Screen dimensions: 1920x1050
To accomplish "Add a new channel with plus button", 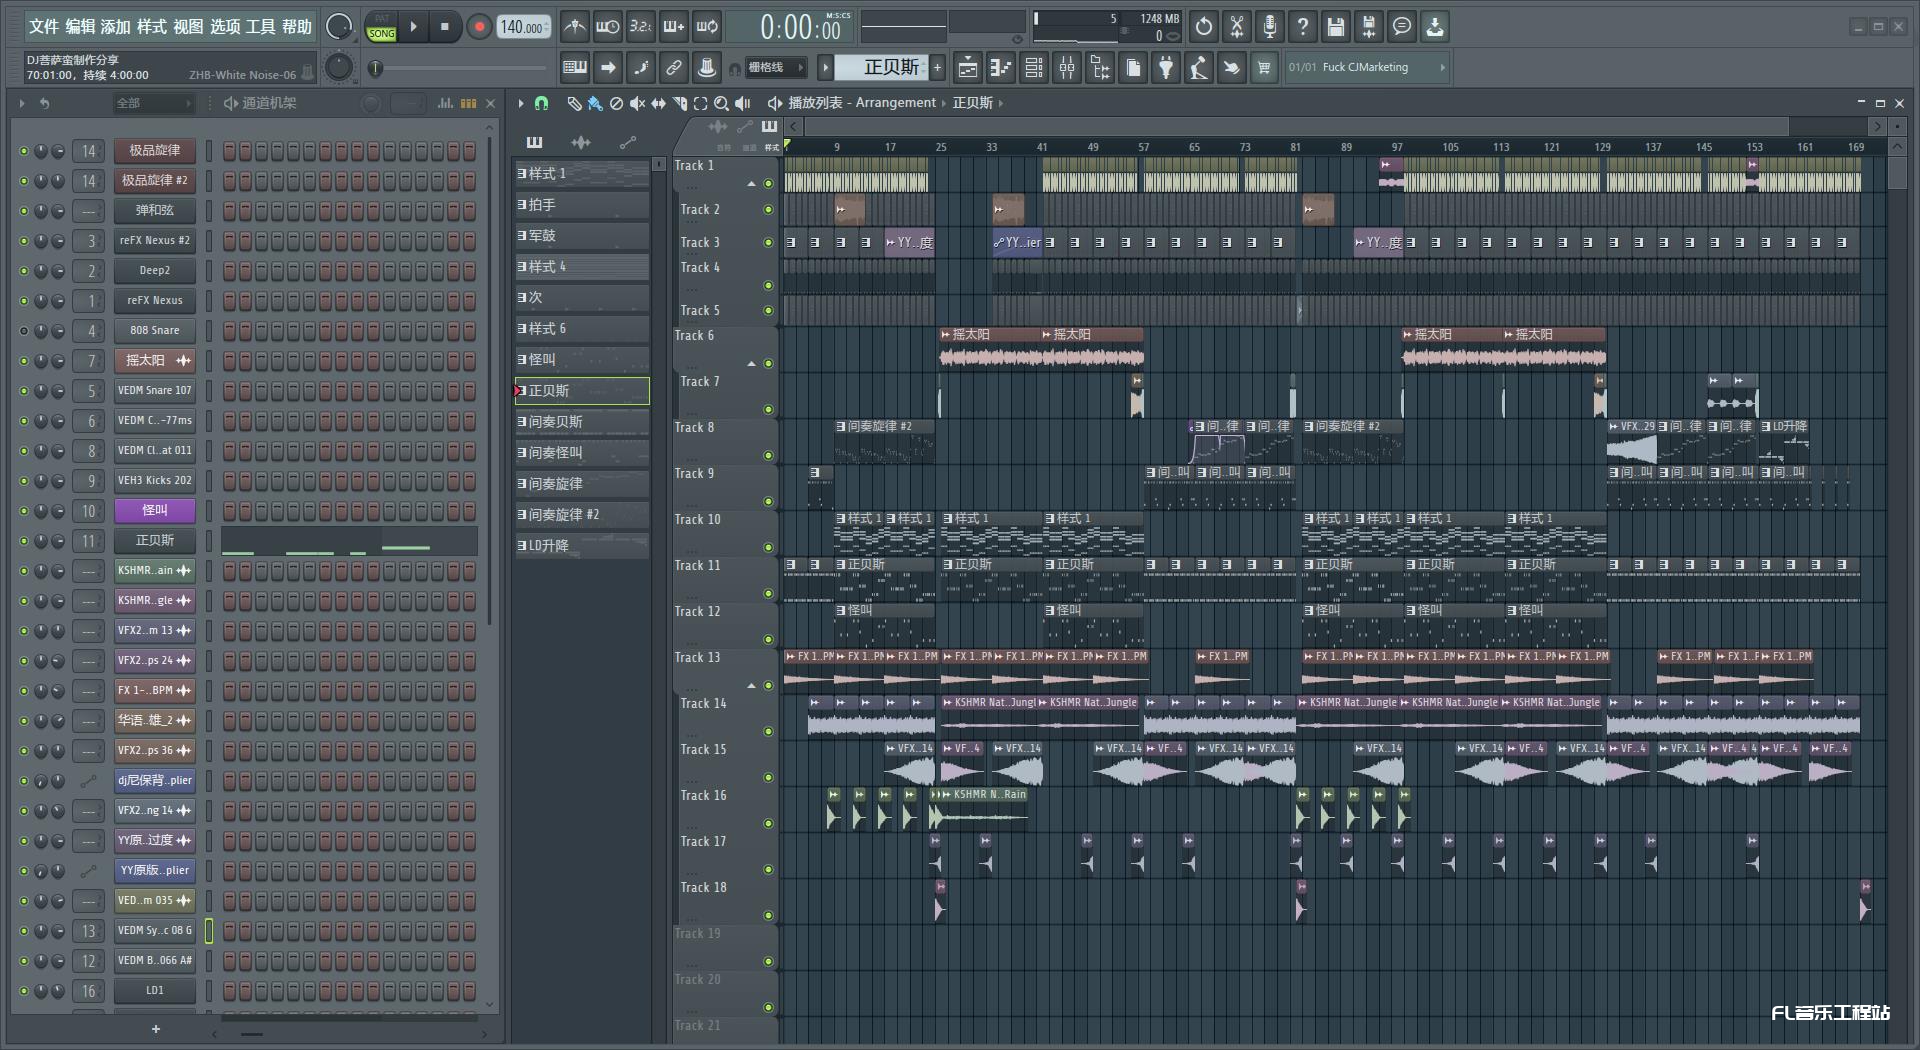I will coord(155,1029).
